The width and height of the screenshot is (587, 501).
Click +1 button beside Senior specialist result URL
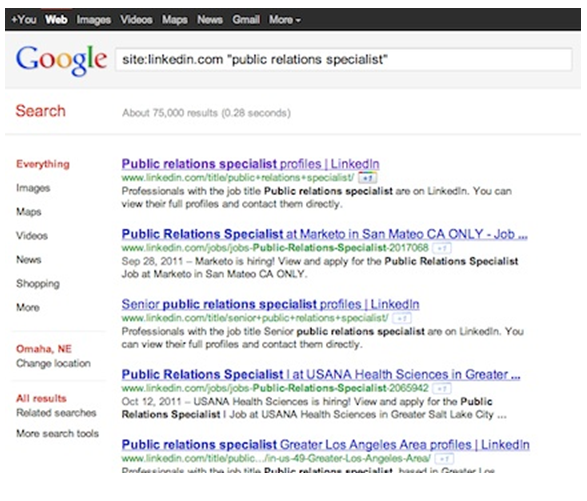[x=402, y=319]
